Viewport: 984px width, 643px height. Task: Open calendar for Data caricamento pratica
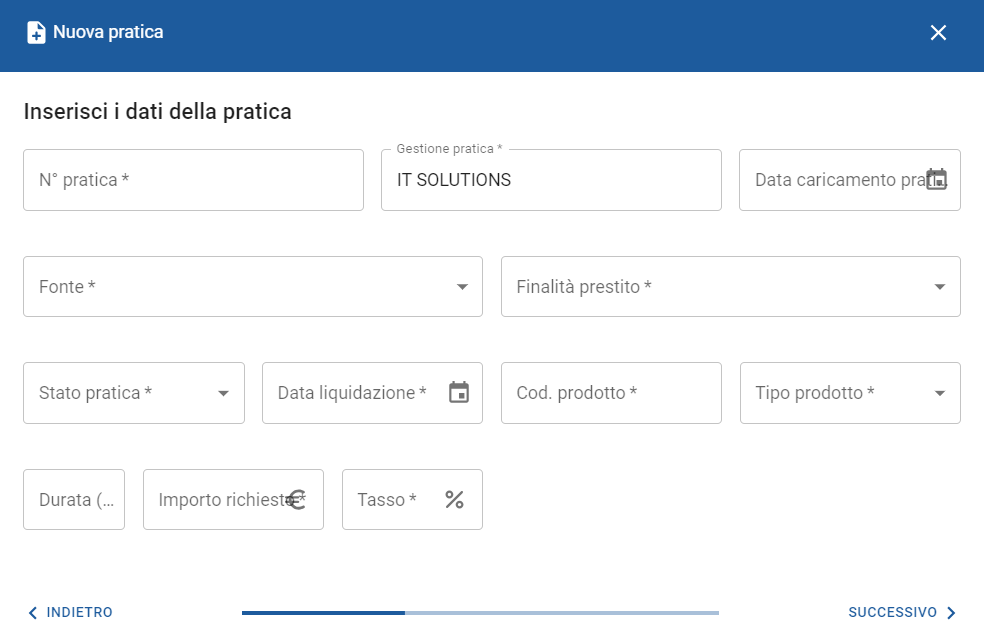pos(936,180)
